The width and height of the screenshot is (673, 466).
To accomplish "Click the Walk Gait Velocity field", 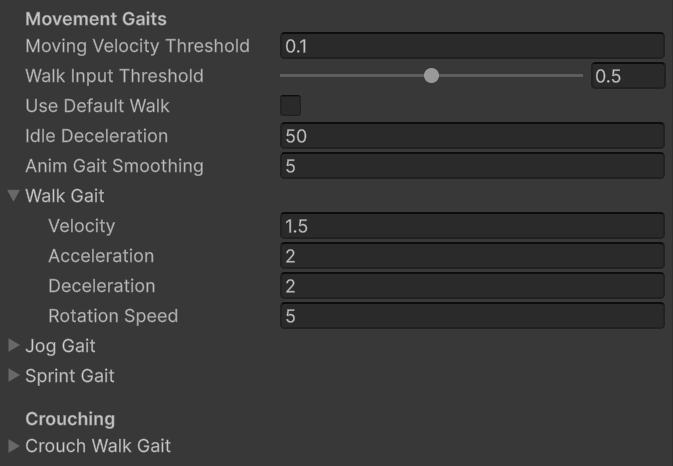I will [x=473, y=226].
